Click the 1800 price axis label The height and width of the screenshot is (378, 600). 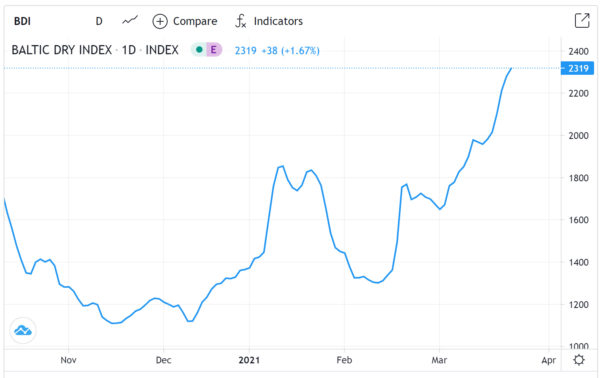click(579, 178)
